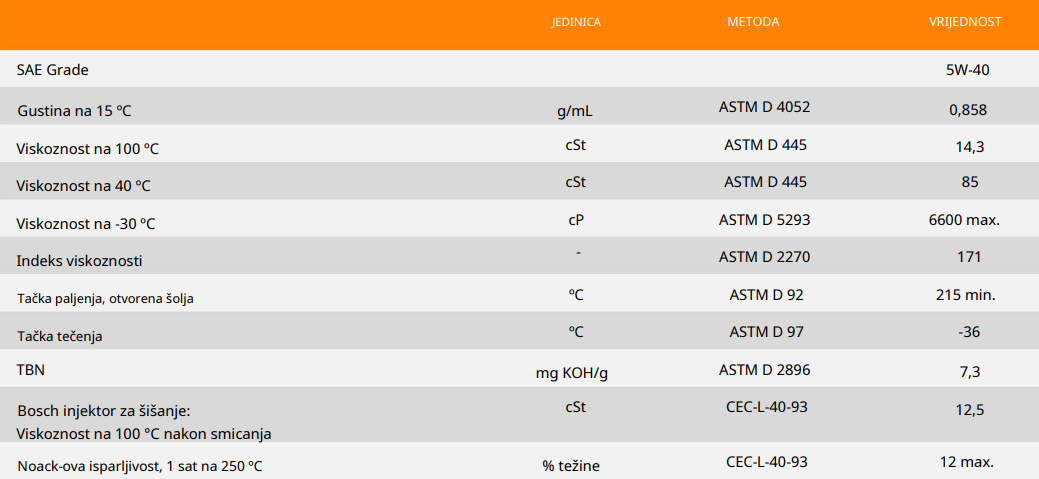Select the ASTM D 2270 method cell

pos(764,257)
